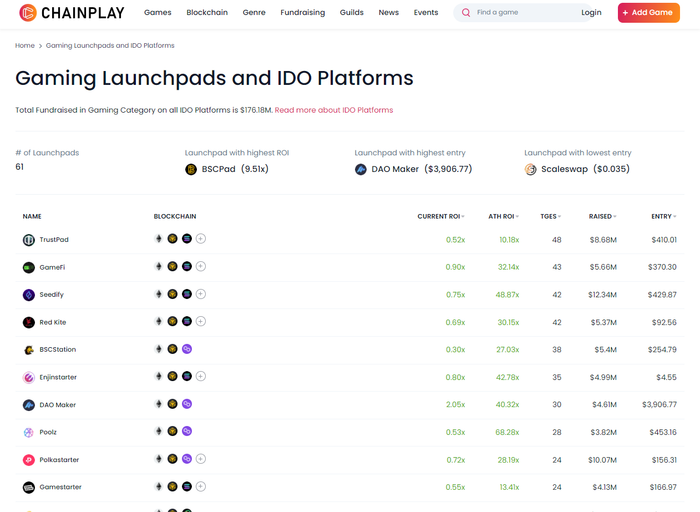
Task: Focus the Find a game search field
Action: pyautogui.click(x=522, y=12)
